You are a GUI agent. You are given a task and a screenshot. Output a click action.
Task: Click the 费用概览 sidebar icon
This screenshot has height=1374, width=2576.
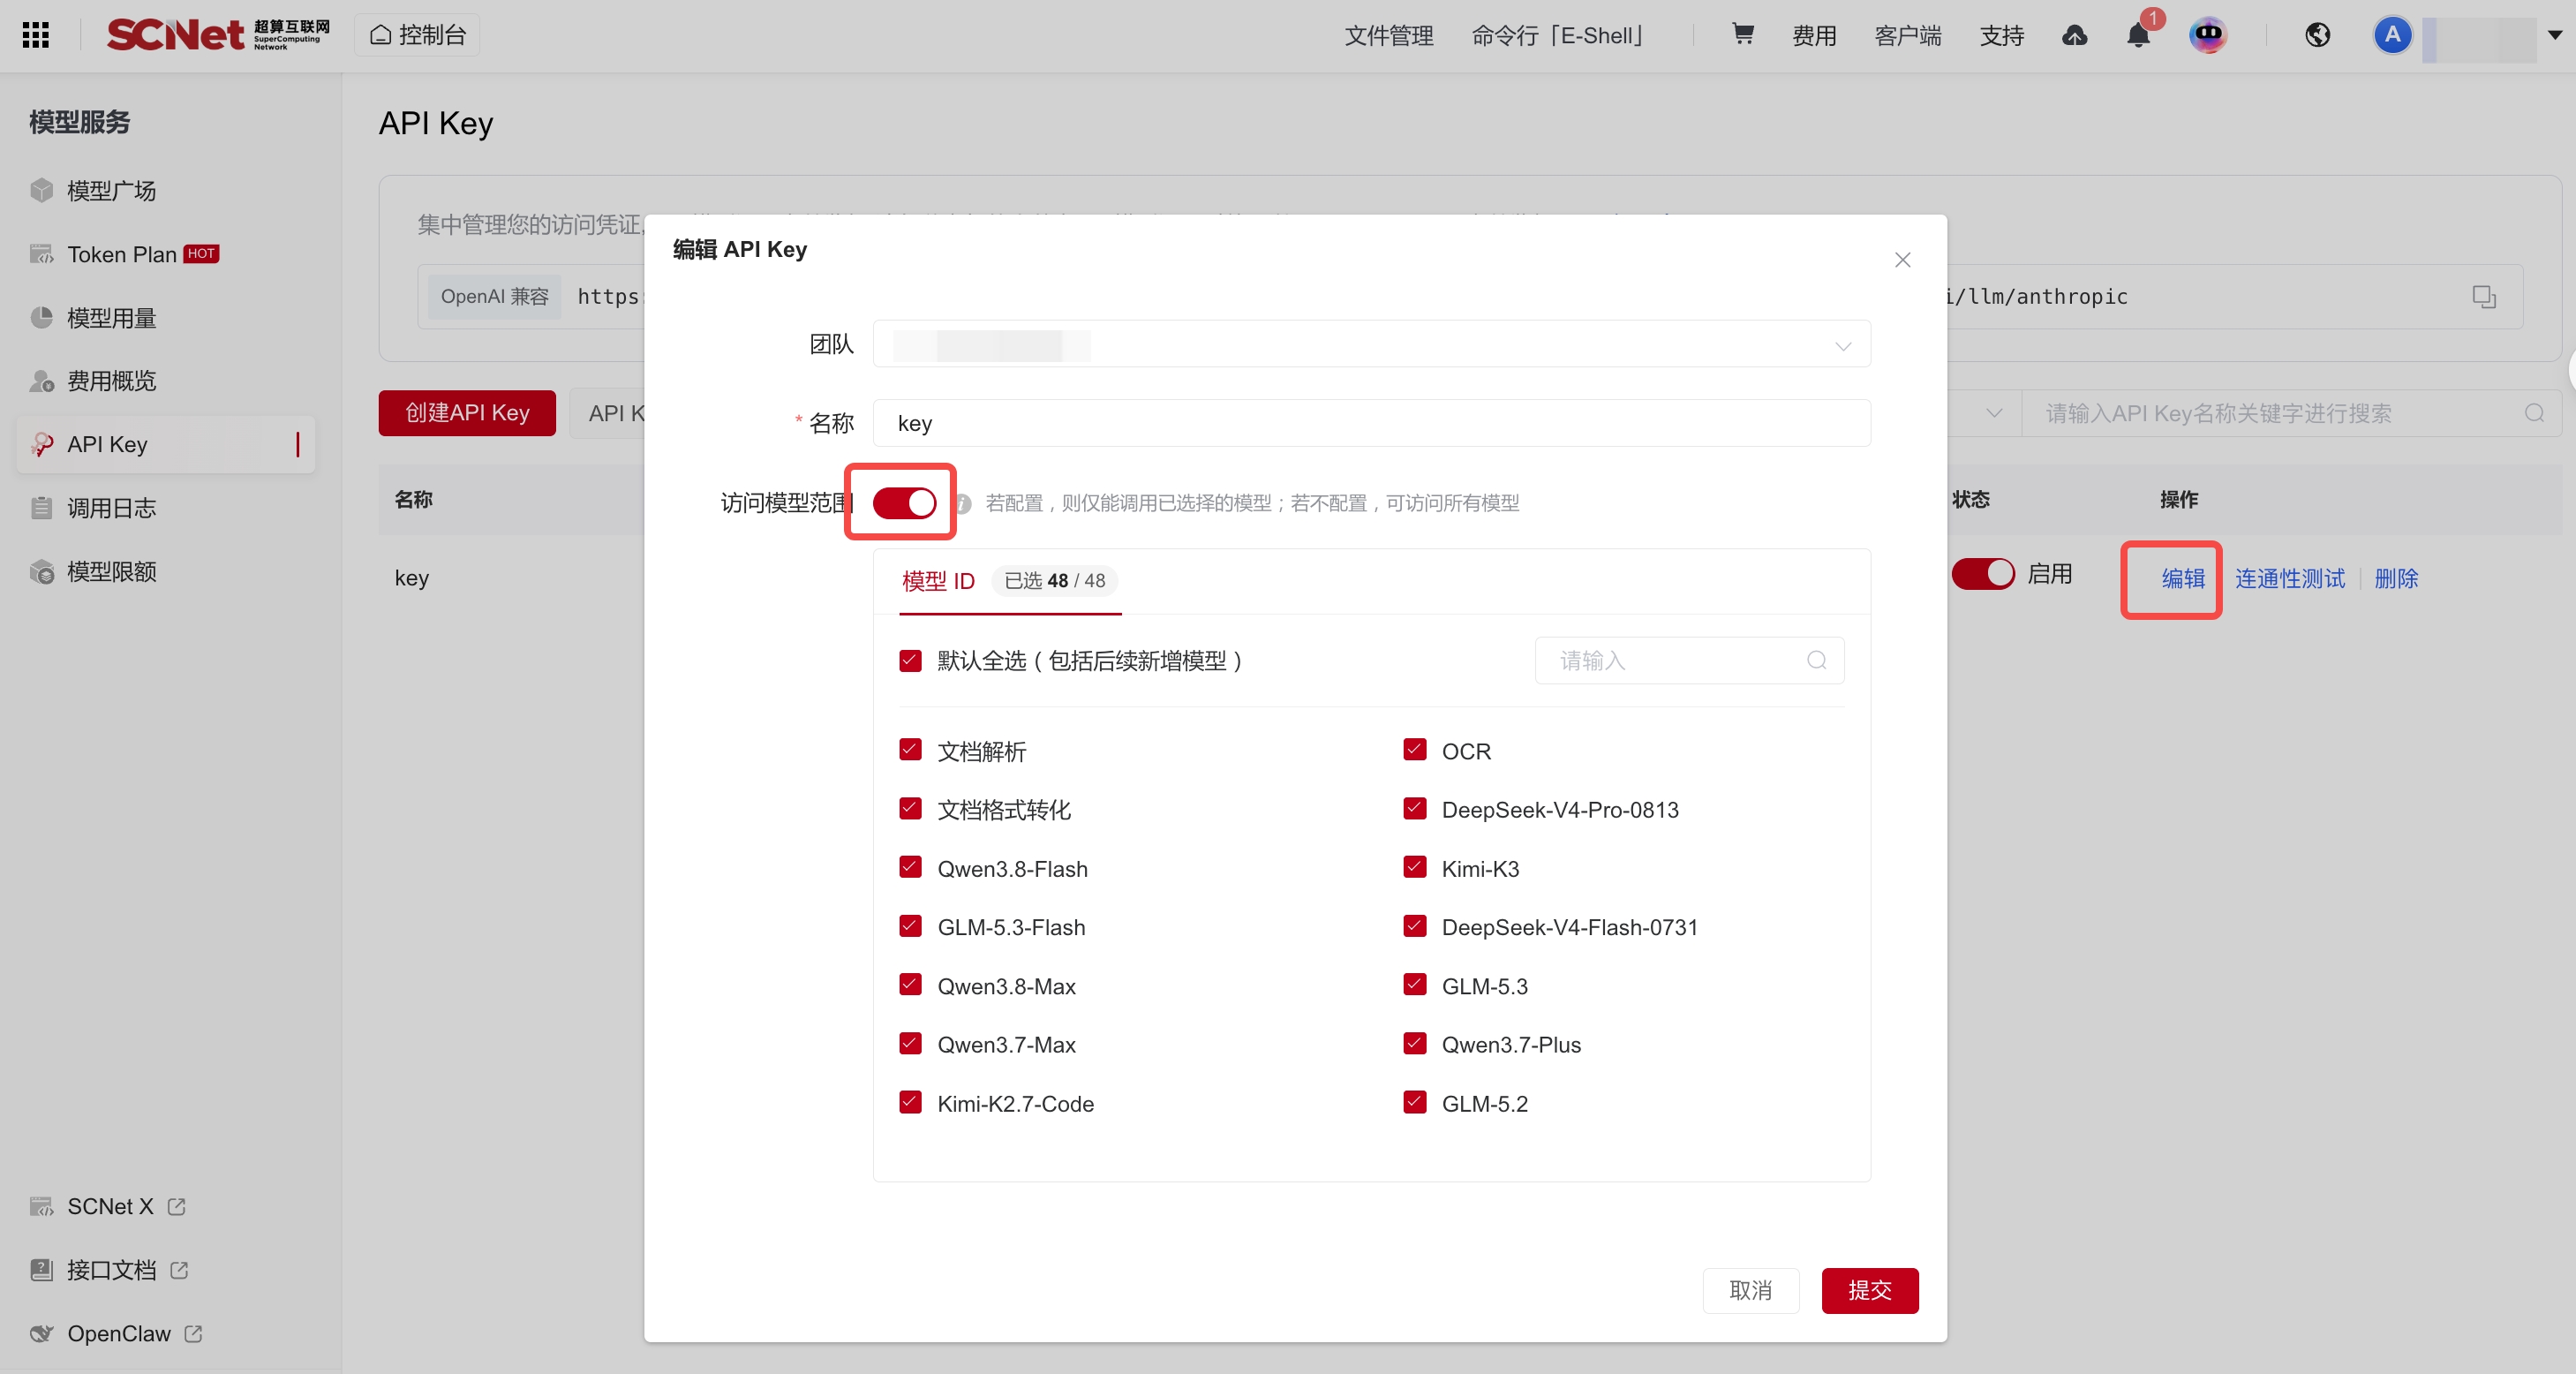[41, 381]
